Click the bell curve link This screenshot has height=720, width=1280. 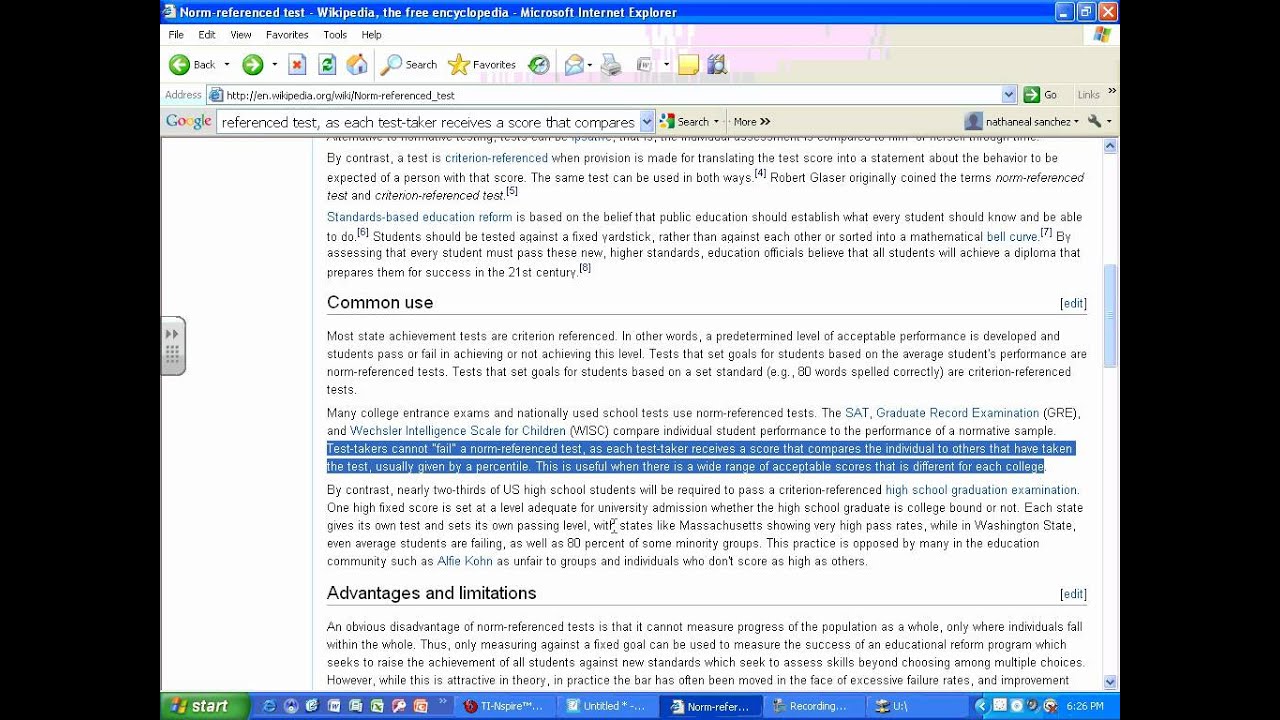1012,237
